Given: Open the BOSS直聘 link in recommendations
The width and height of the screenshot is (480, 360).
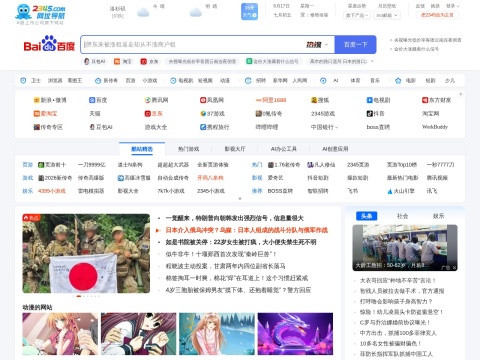Looking at the screenshot, I should tap(280, 191).
